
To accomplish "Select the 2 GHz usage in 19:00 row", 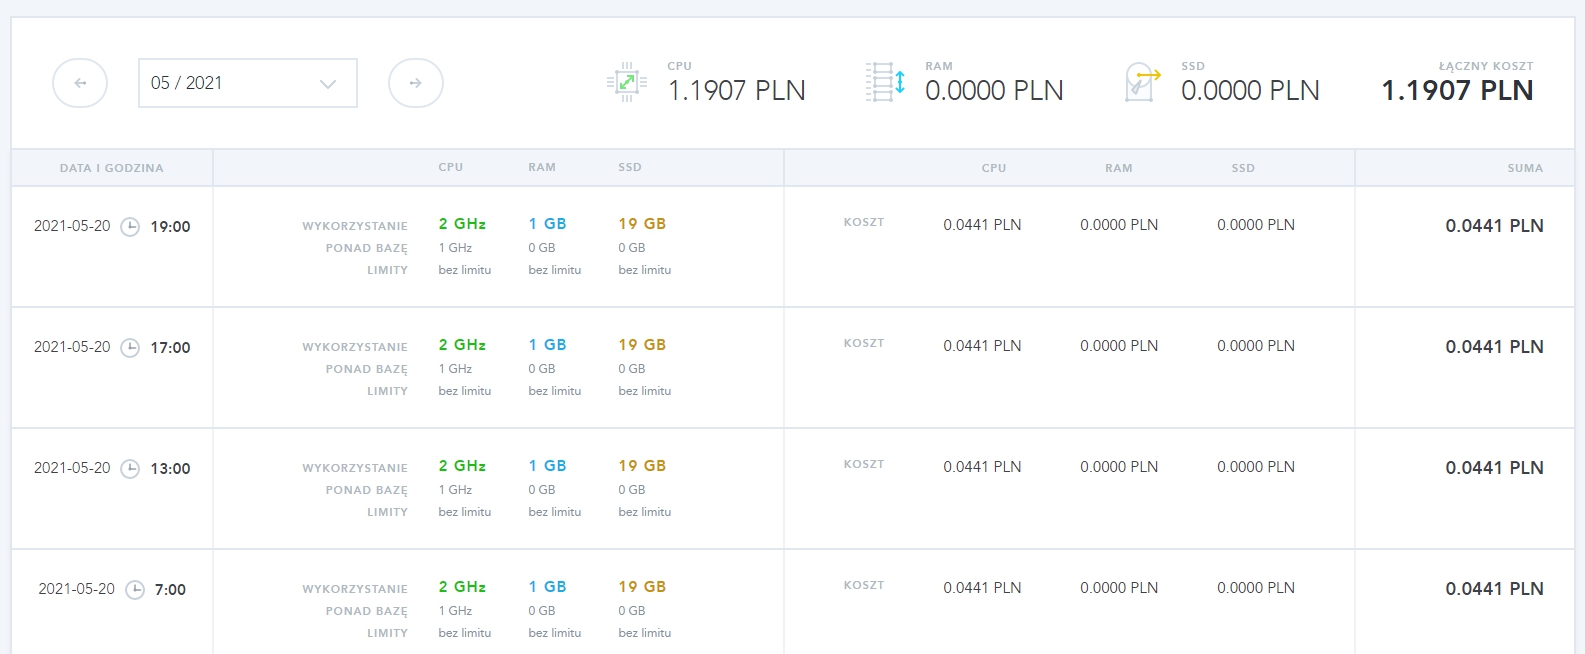I will (x=462, y=224).
